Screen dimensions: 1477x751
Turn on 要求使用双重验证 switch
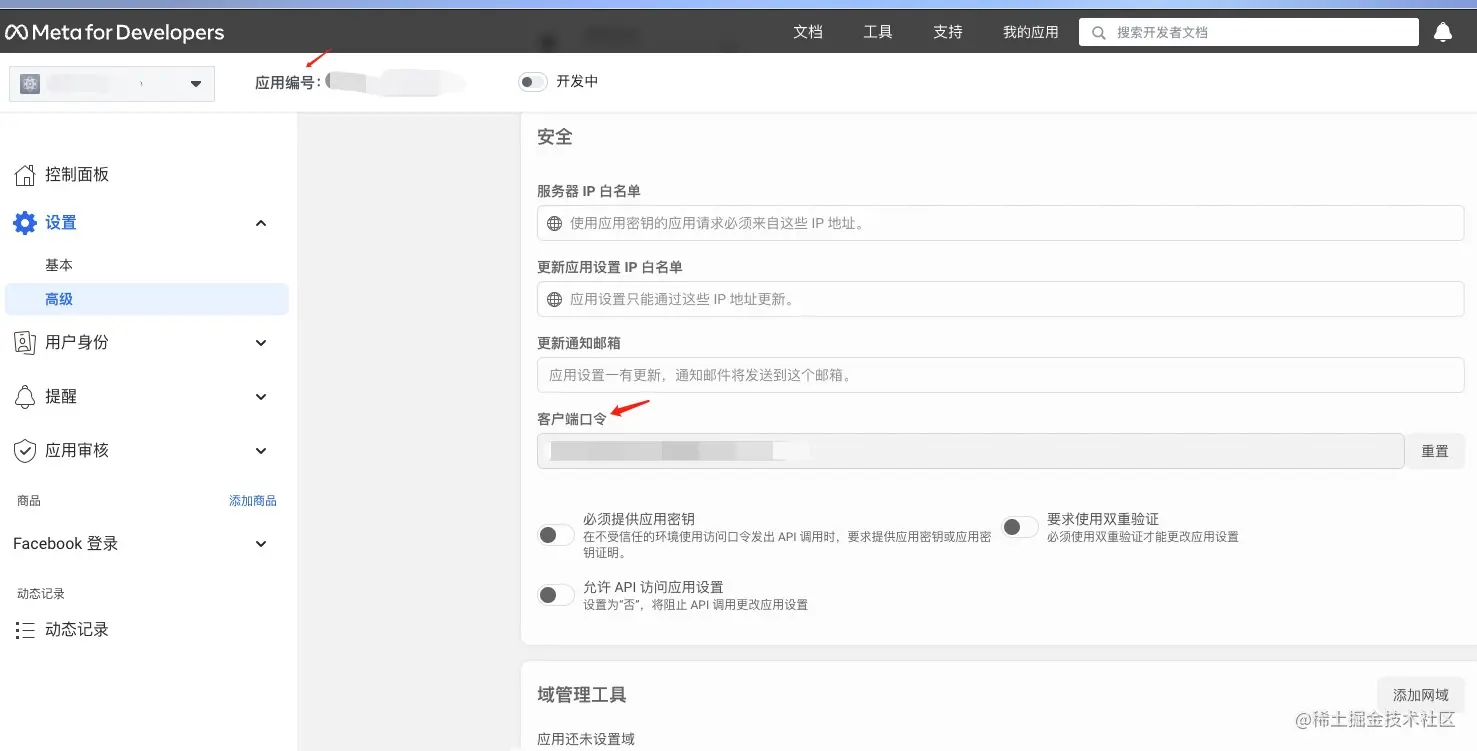click(1020, 527)
